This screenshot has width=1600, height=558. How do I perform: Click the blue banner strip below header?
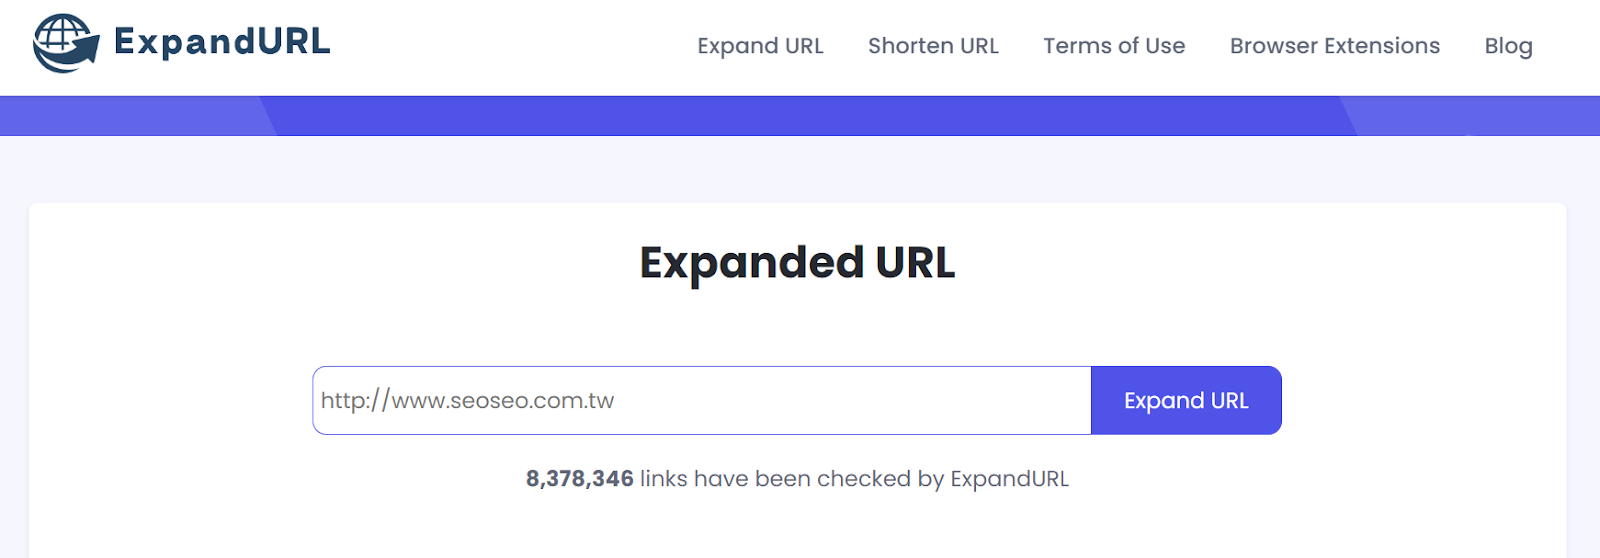tap(800, 116)
